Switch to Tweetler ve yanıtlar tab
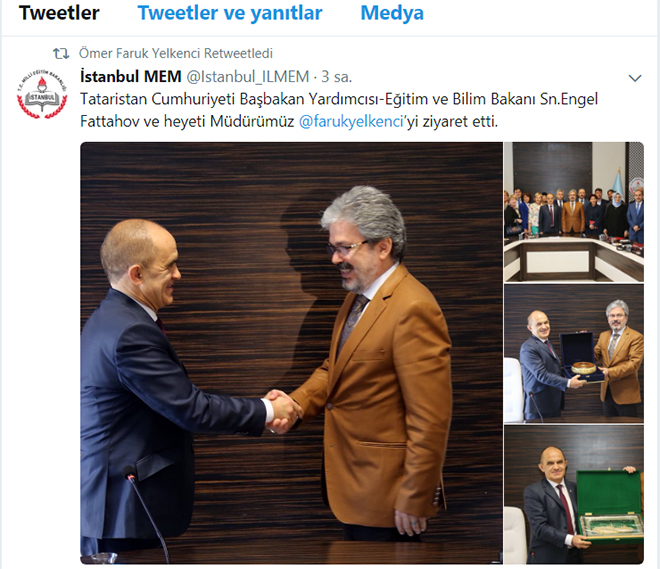 pos(230,13)
